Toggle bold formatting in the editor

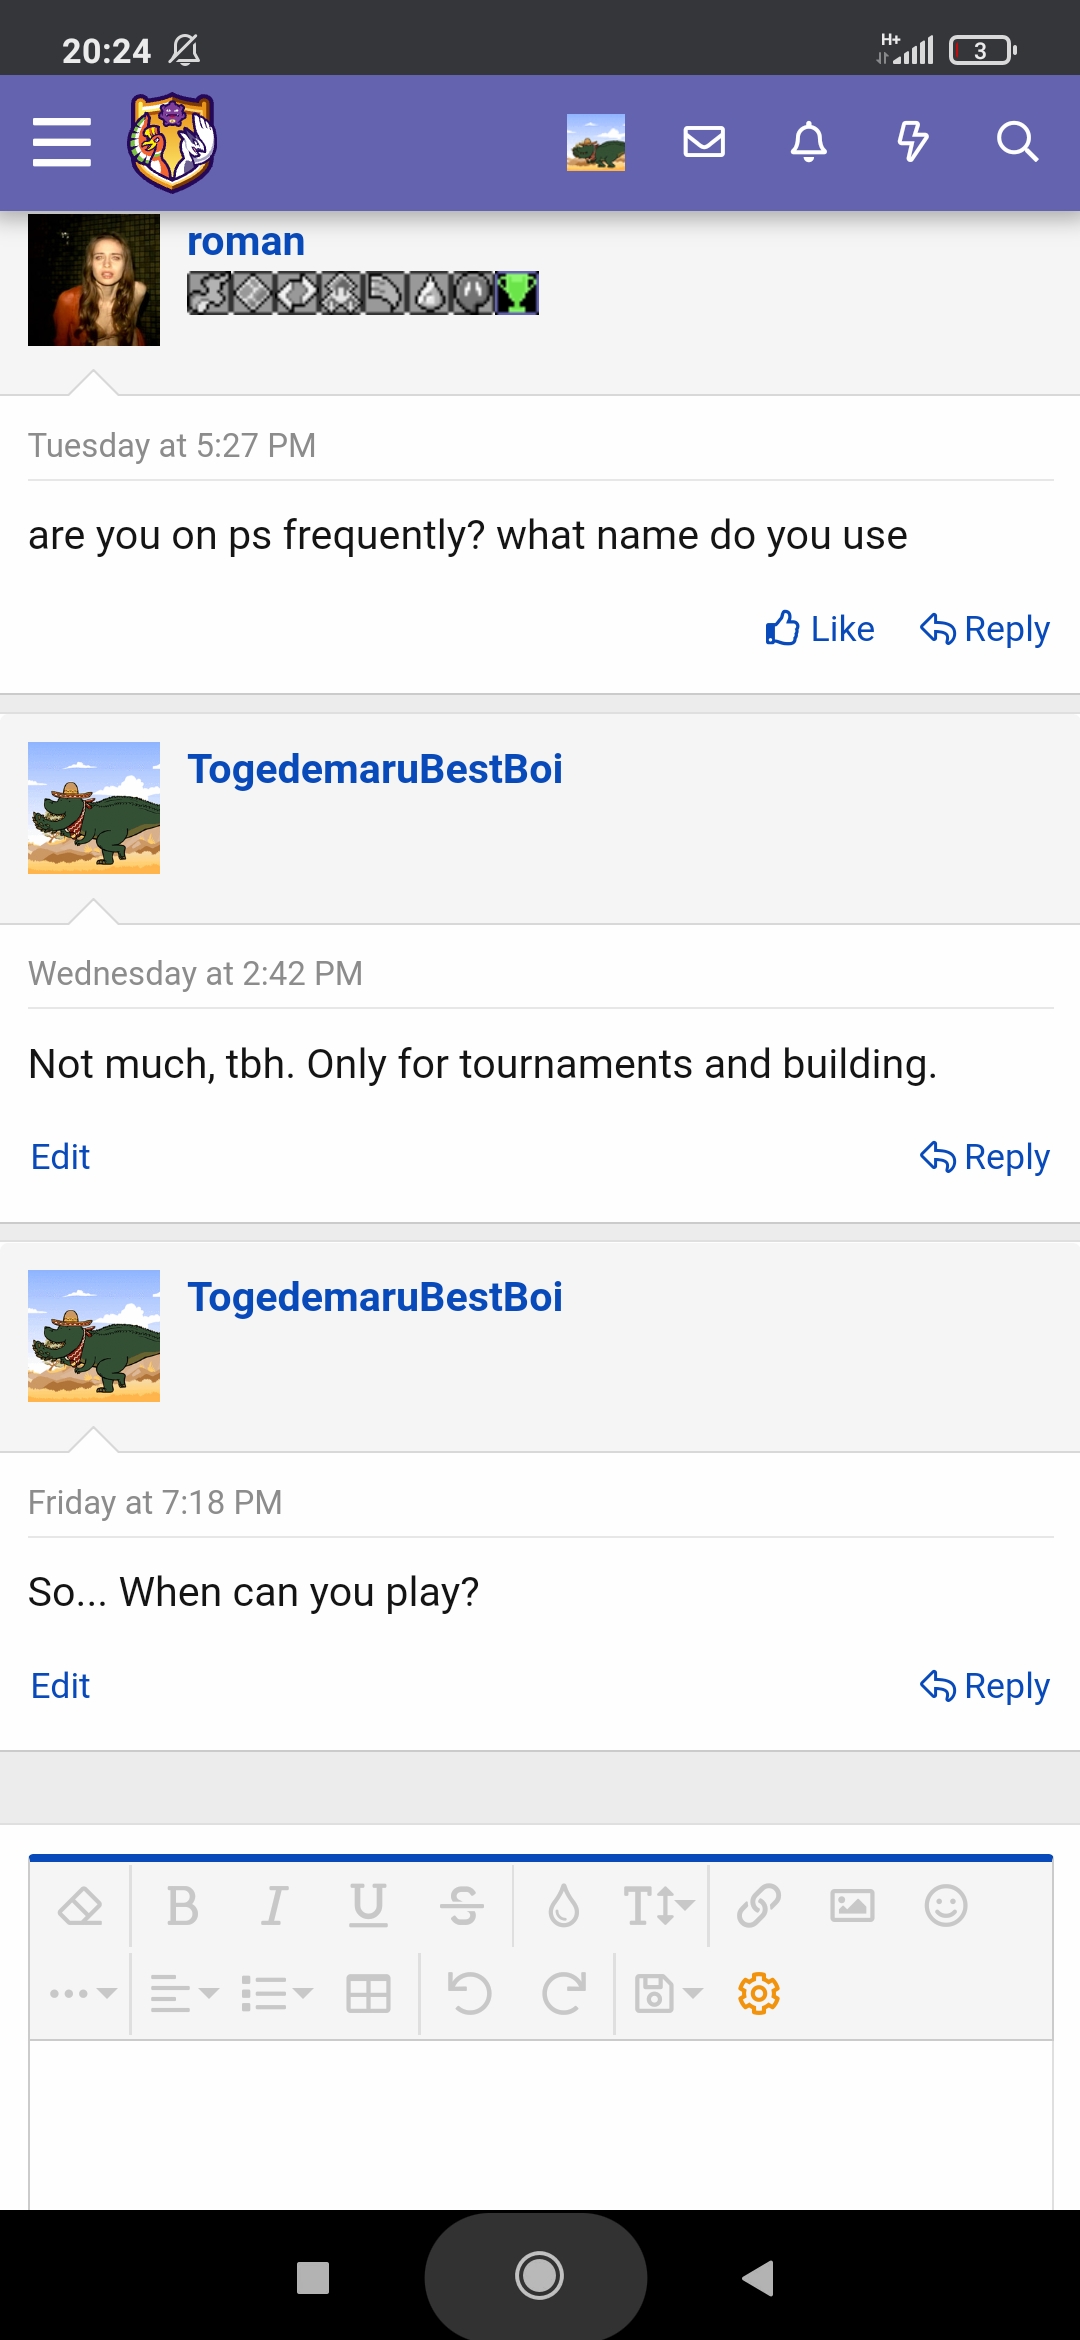pyautogui.click(x=182, y=1905)
